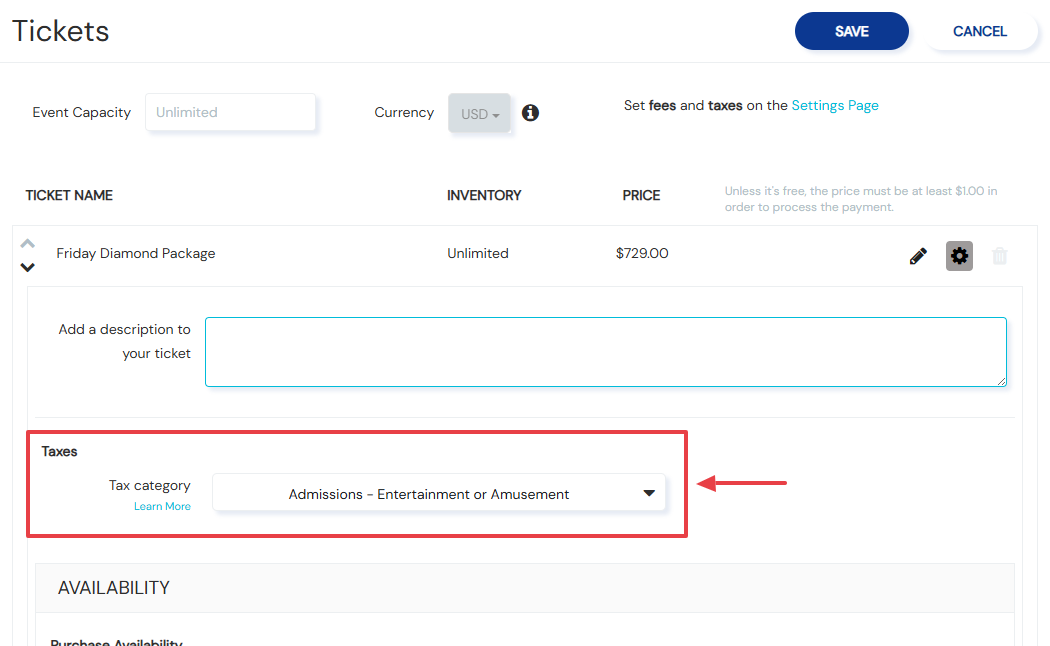Viewport: 1050px width, 646px height.
Task: Click the Friday Diamond Package ticket name
Action: click(x=136, y=253)
